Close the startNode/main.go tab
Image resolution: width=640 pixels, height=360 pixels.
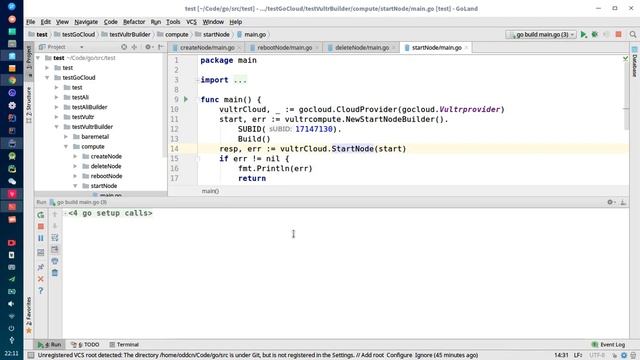466,48
